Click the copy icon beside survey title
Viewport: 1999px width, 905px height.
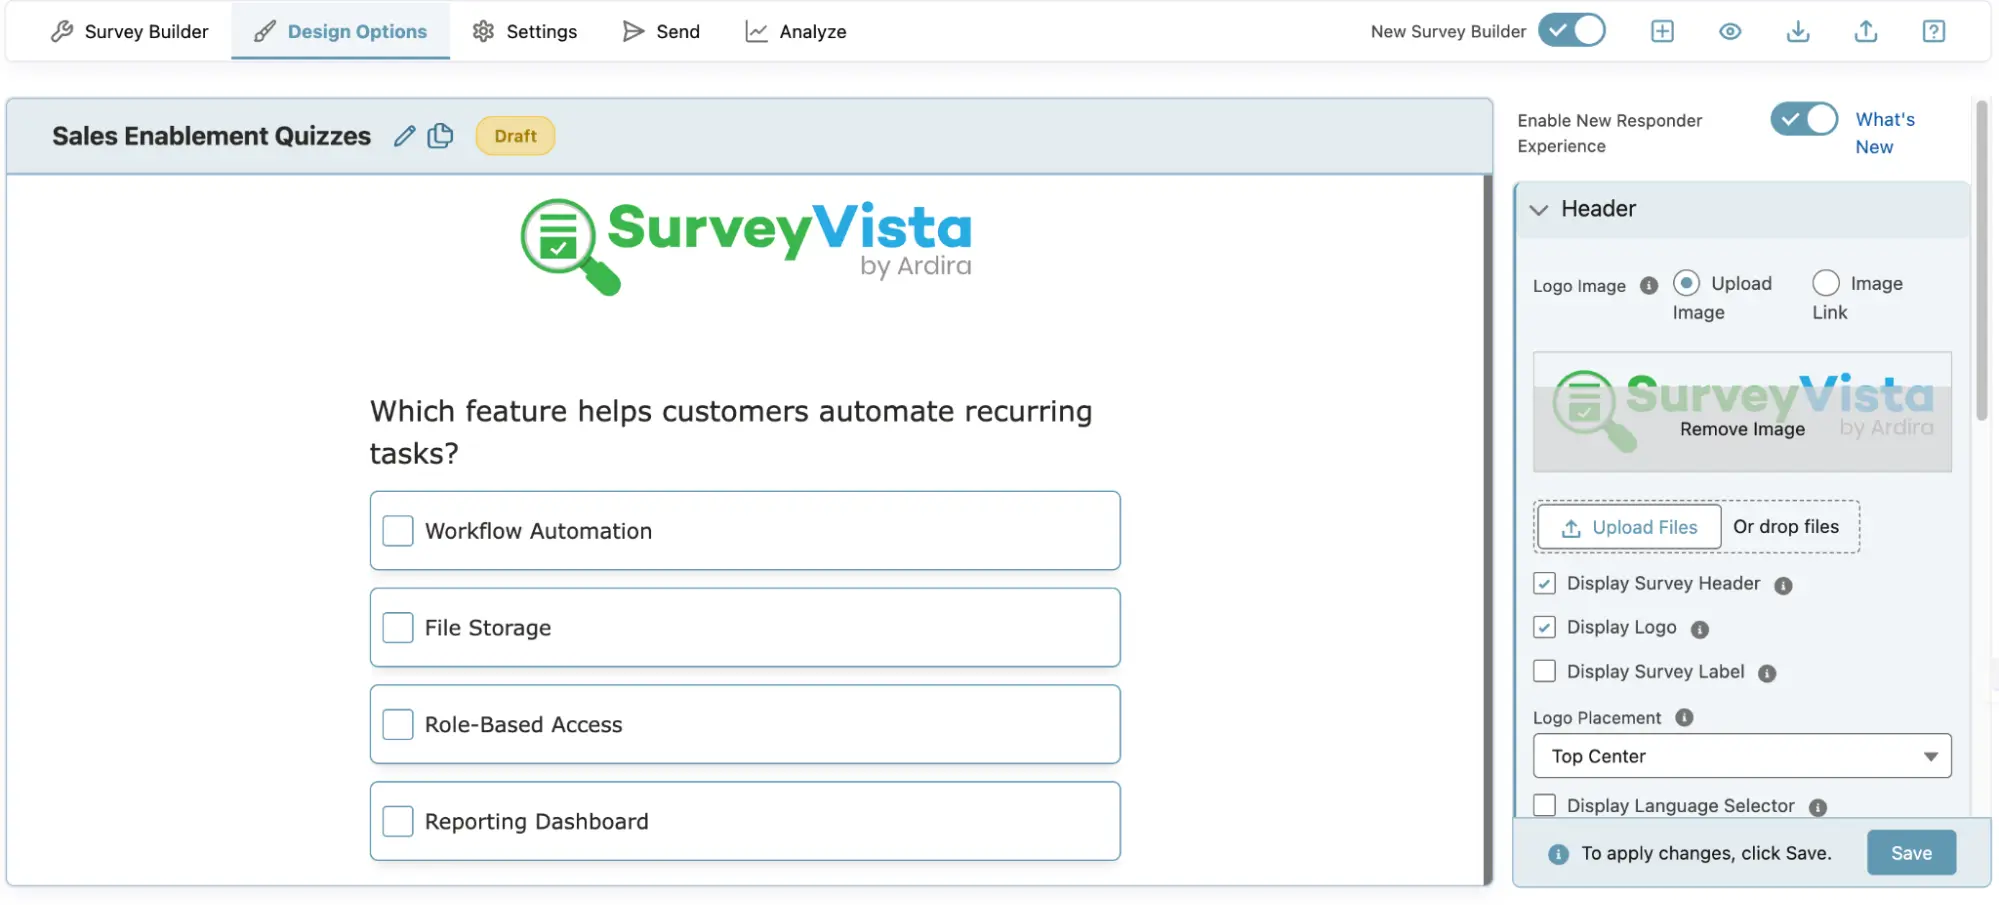tap(440, 136)
